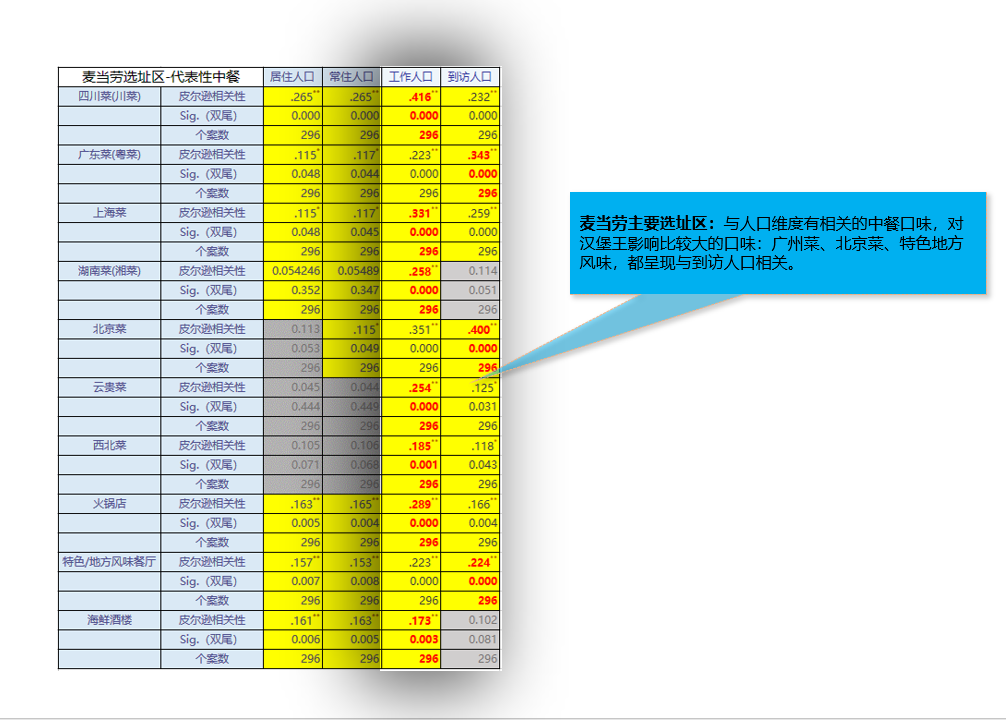Click the gray 0.113 cell for 北京菜
Screen dimensions: 1006x720
pos(293,329)
